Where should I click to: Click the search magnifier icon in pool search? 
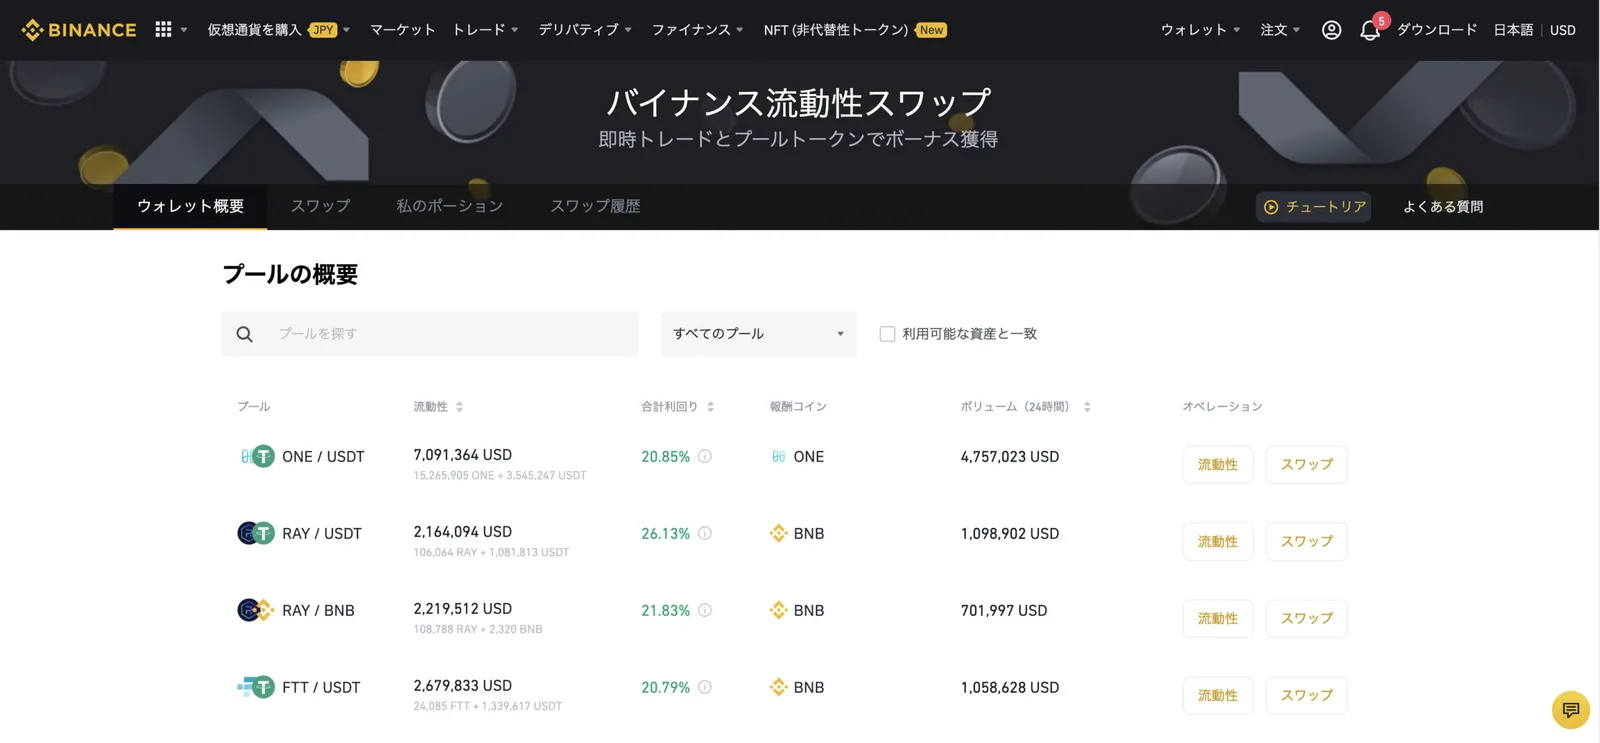point(244,334)
